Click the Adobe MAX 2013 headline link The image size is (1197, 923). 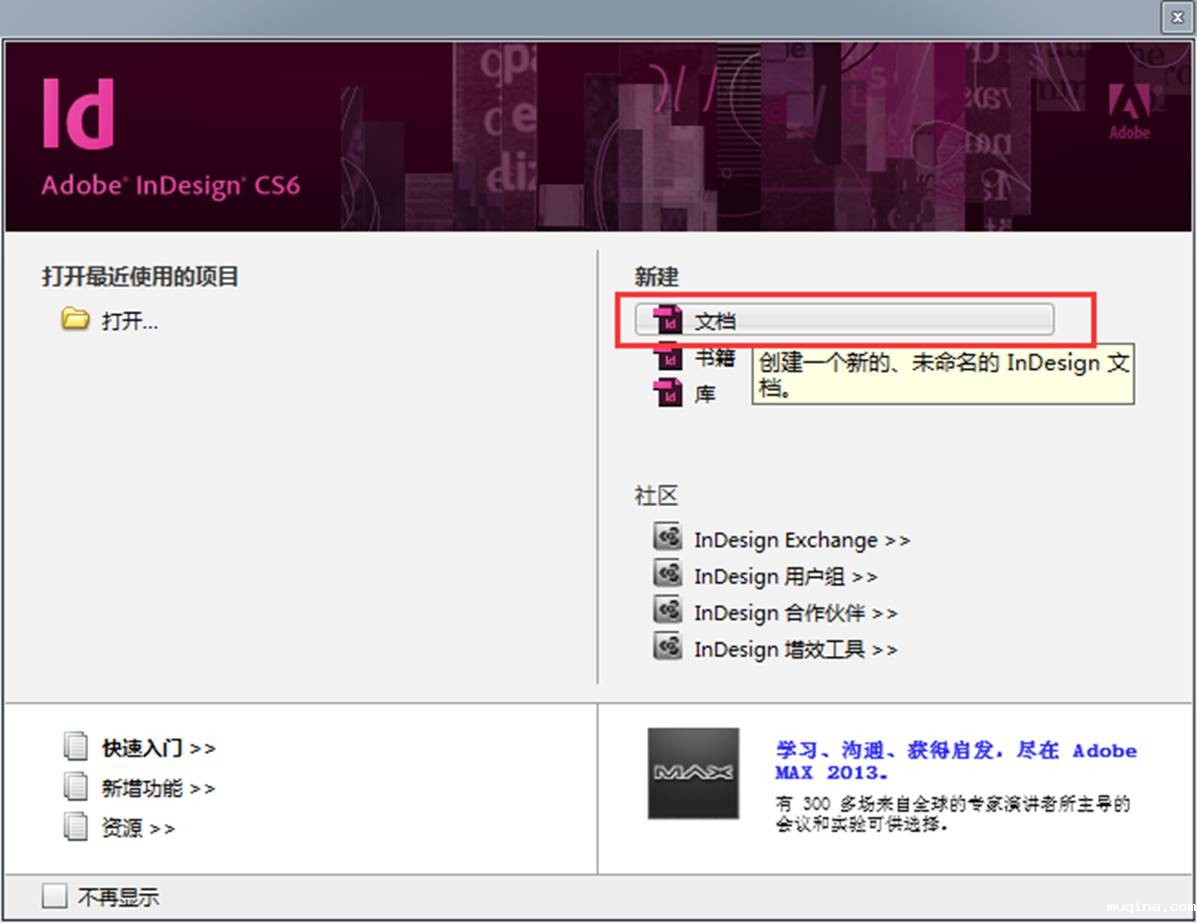pos(956,761)
